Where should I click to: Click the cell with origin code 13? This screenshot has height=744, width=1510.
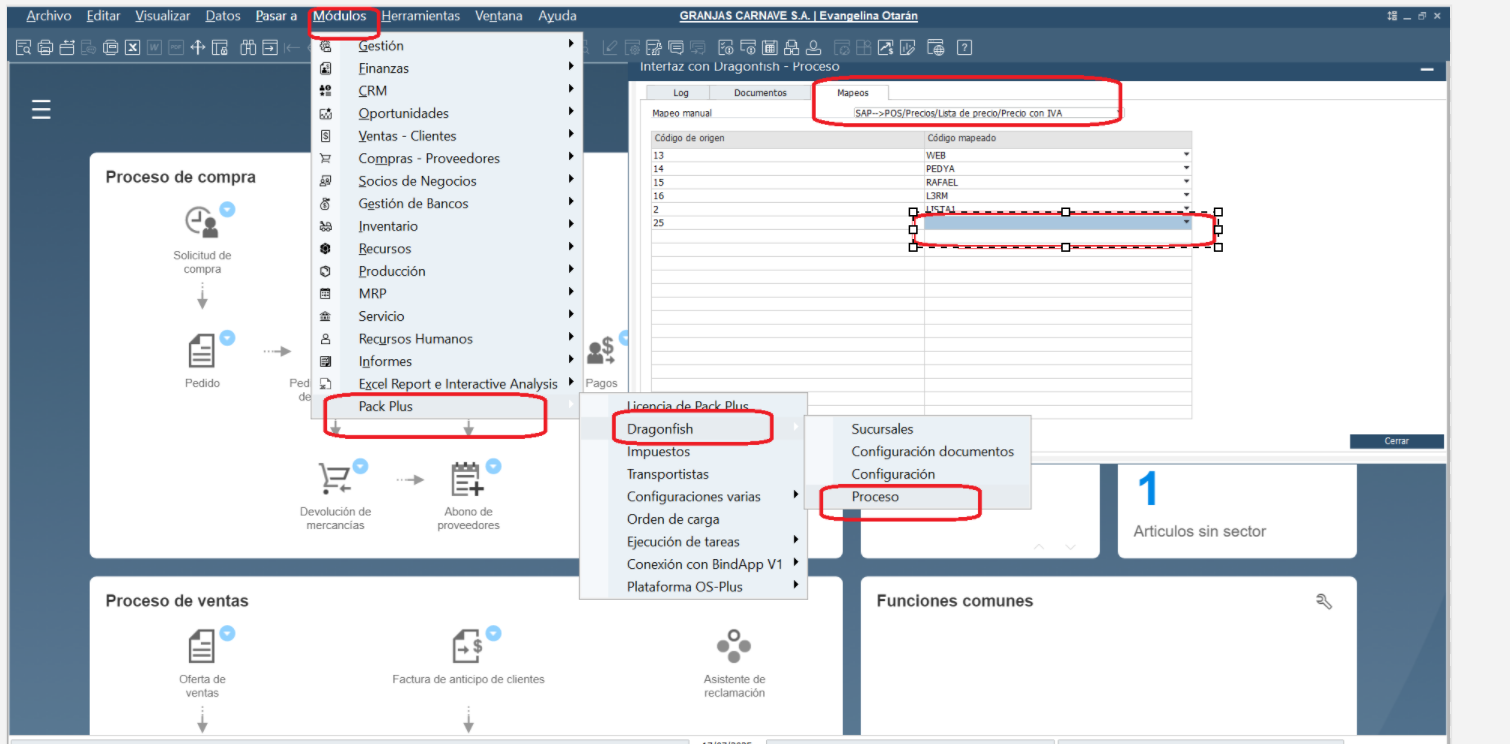tap(787, 155)
